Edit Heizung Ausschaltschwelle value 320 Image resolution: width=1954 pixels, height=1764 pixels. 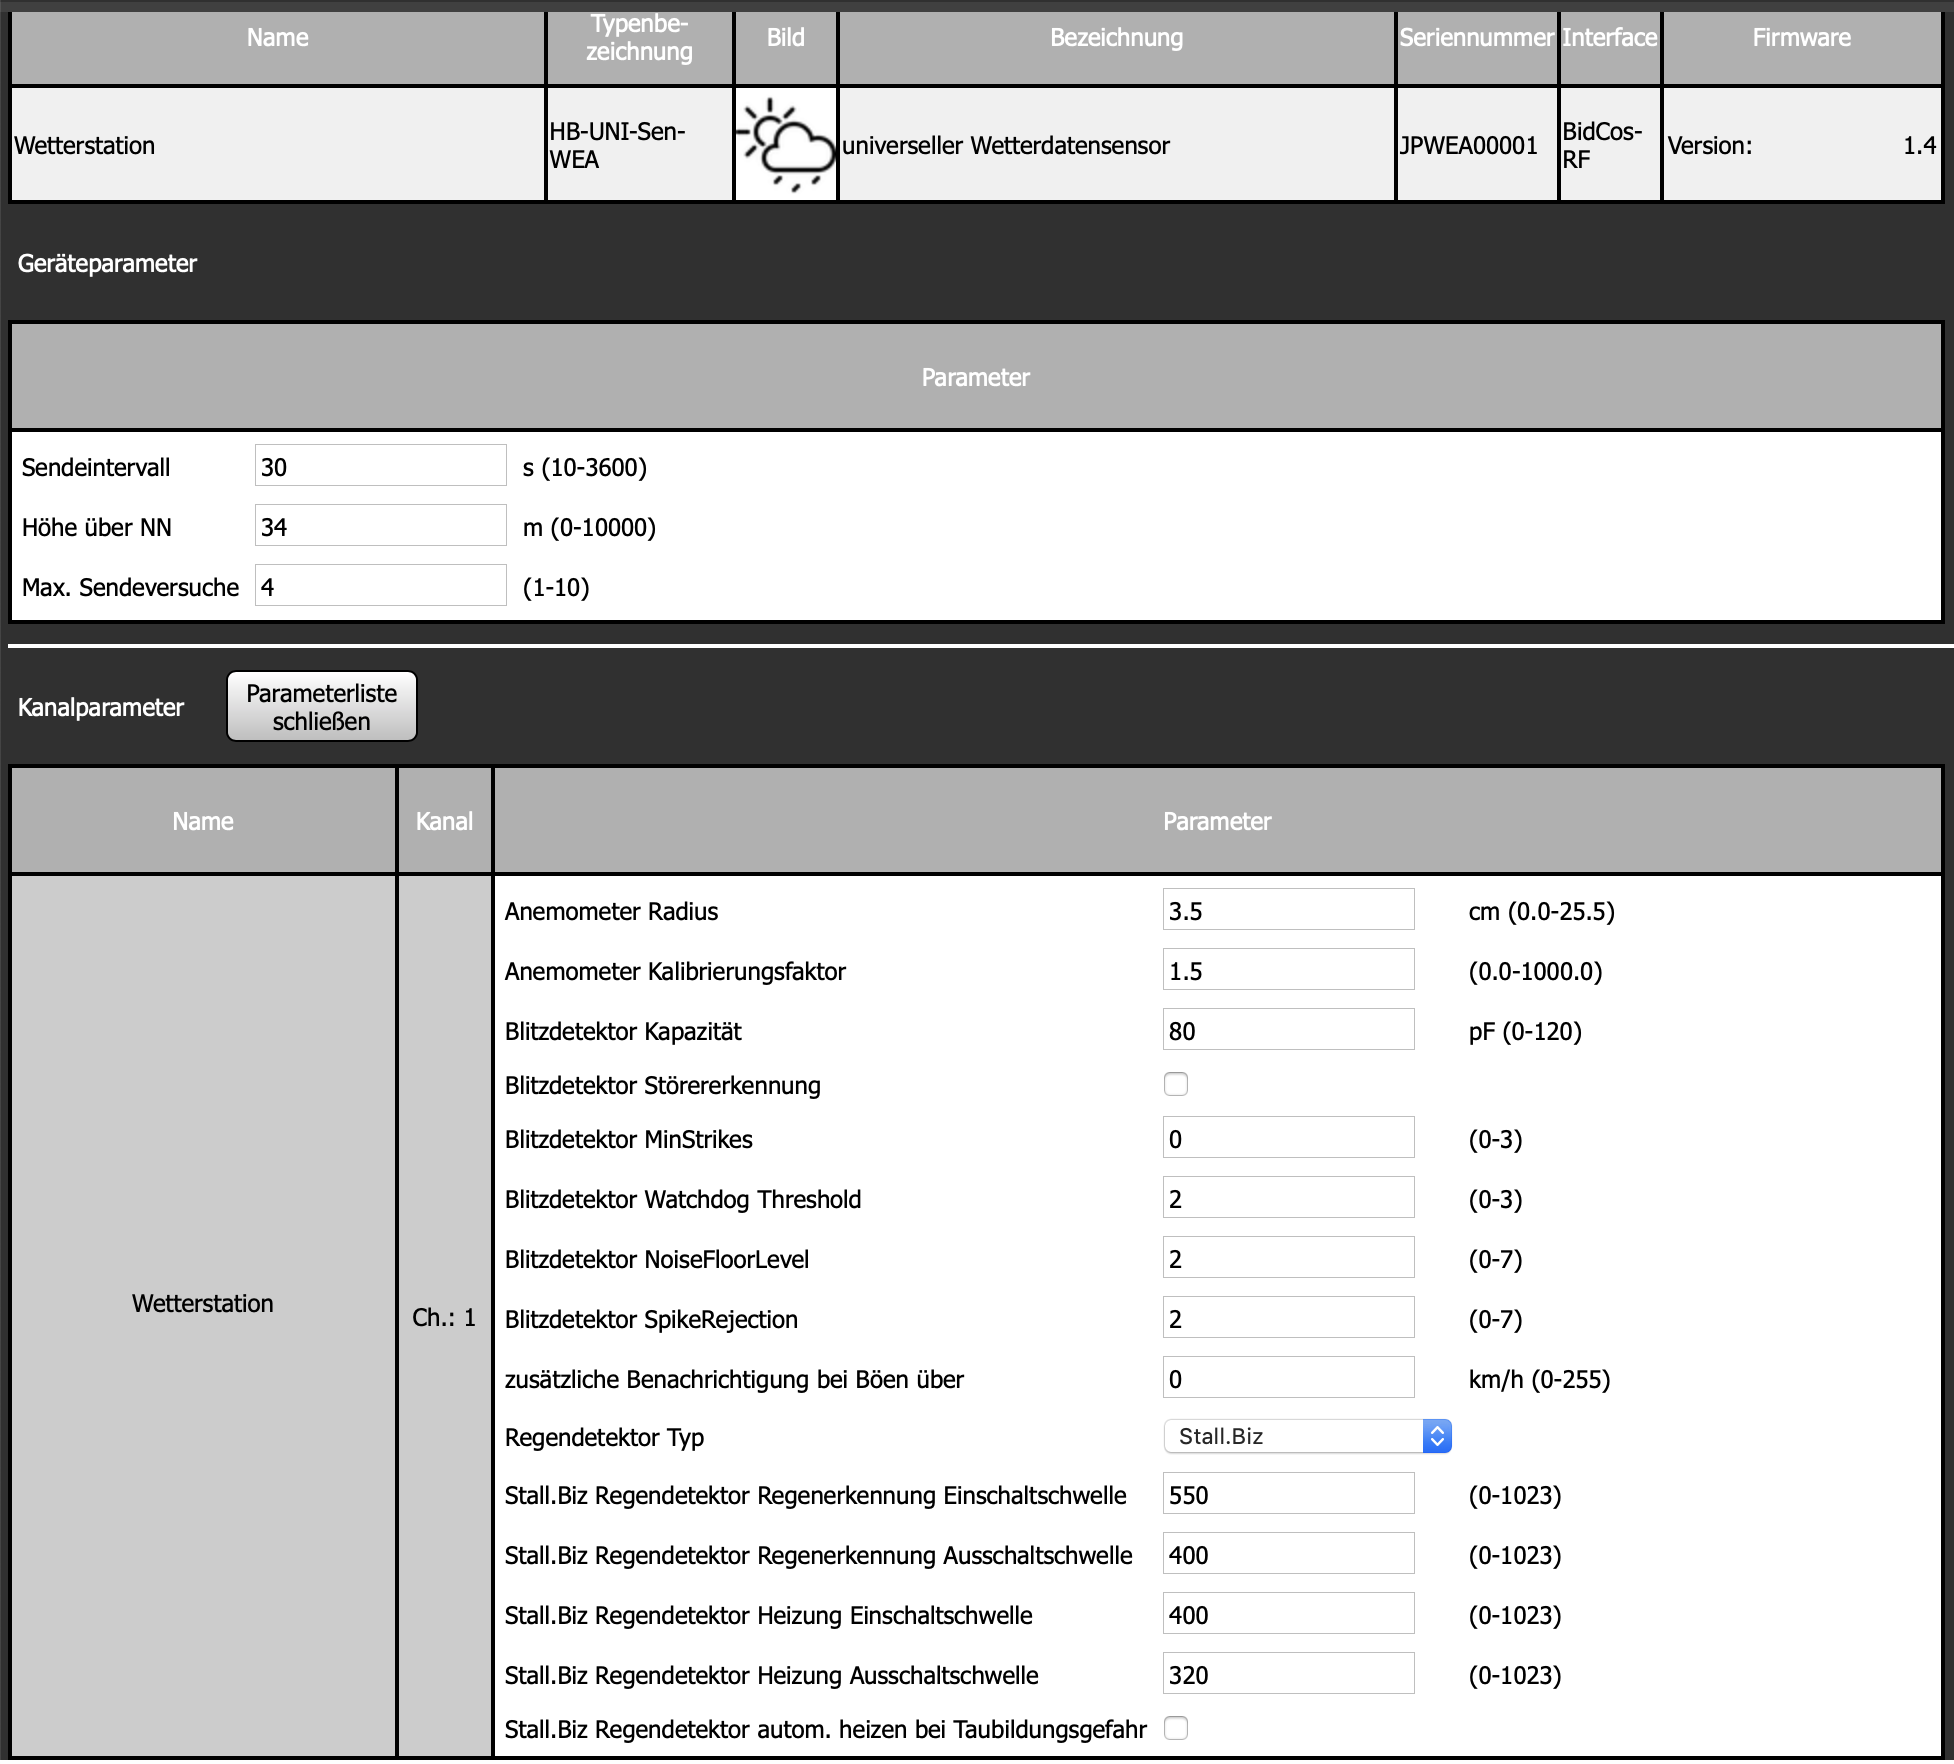coord(1288,1674)
